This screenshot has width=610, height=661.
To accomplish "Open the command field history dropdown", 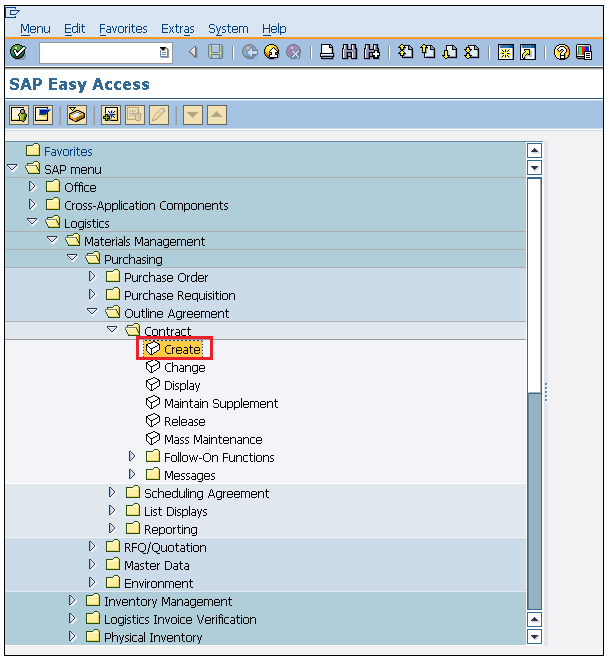I will [x=164, y=53].
